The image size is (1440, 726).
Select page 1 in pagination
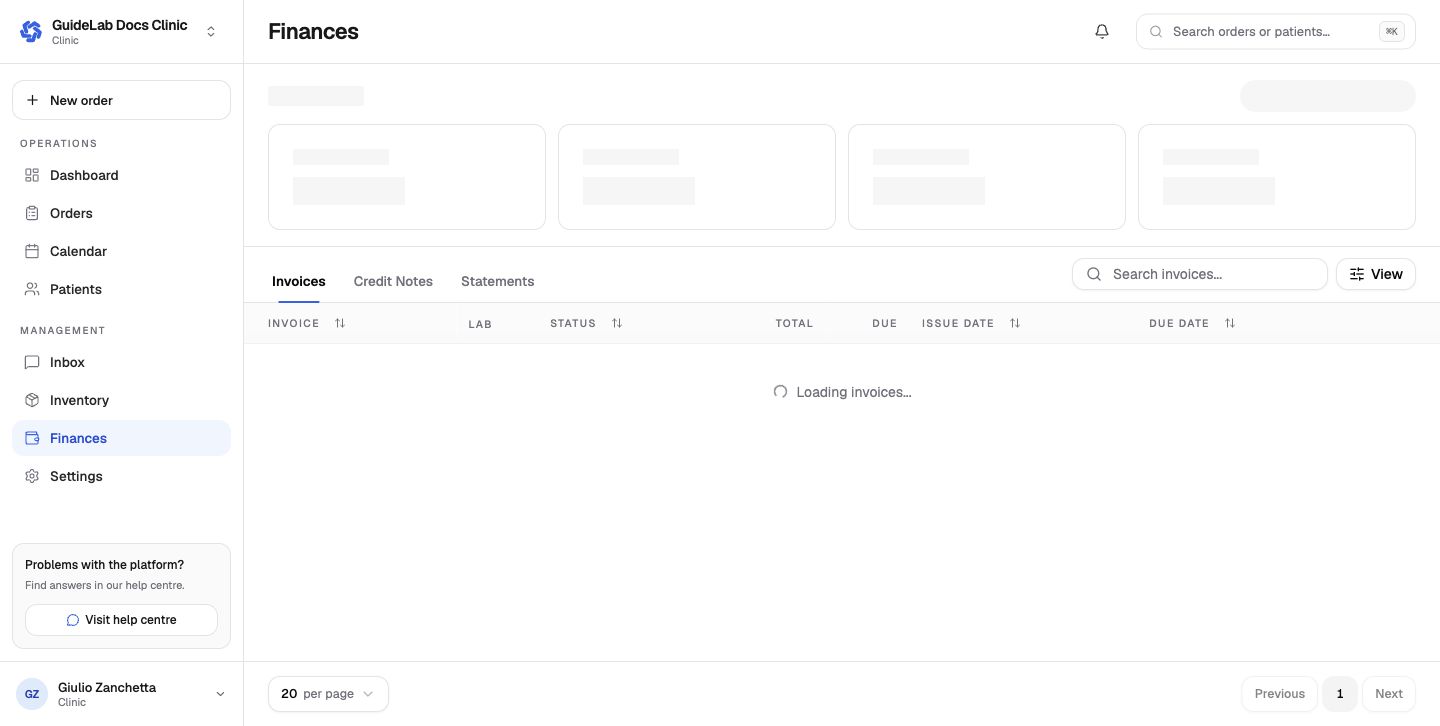(1340, 694)
